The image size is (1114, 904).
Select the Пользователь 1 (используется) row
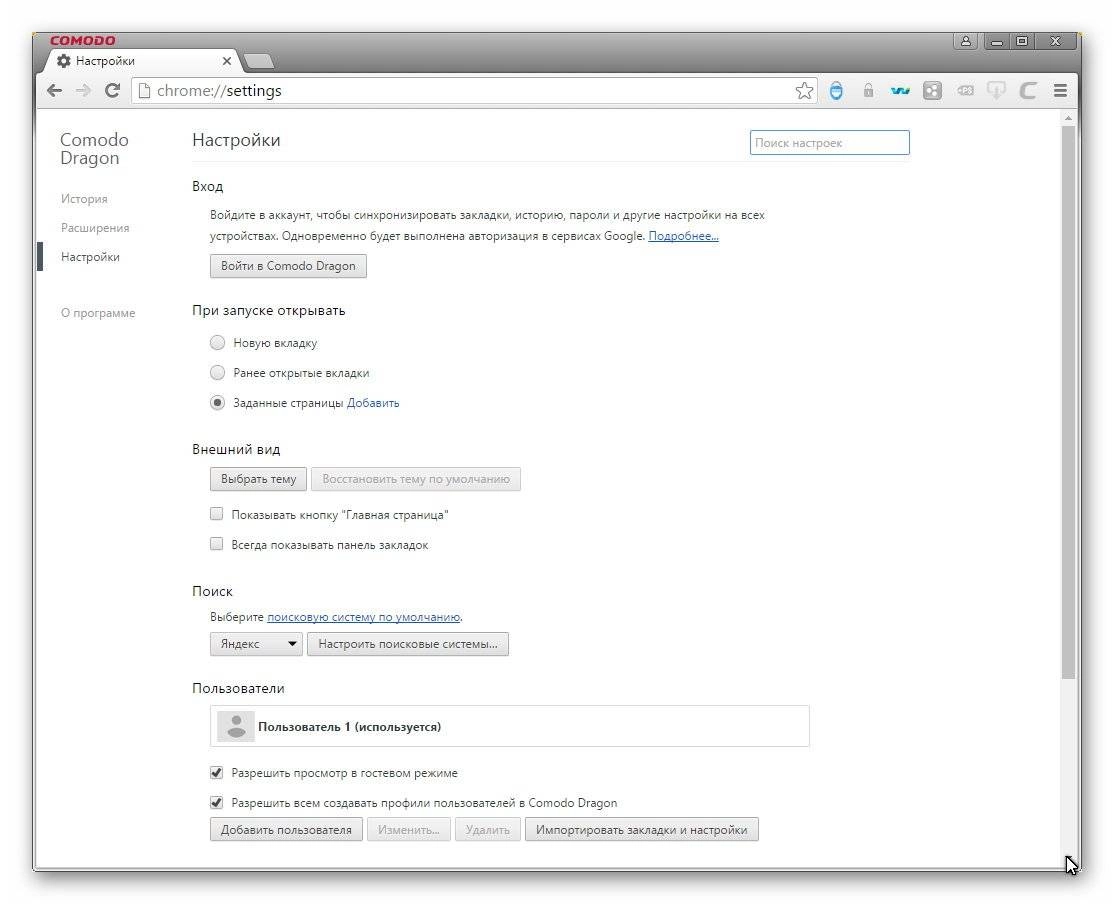[x=509, y=726]
